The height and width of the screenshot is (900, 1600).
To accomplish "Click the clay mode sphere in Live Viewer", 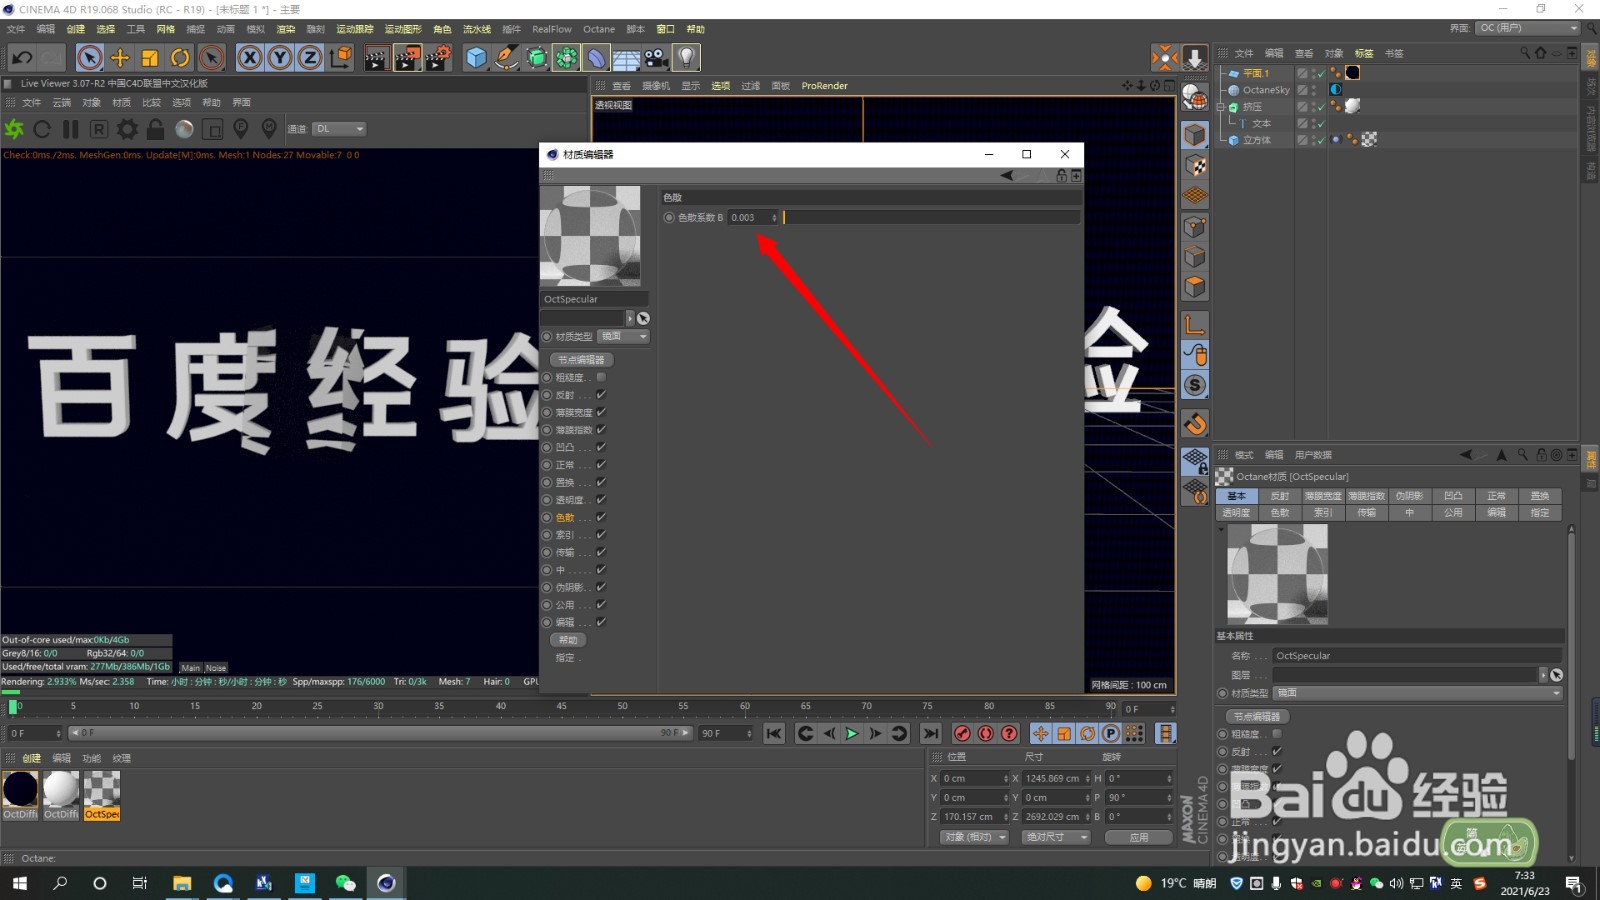I will (x=184, y=129).
